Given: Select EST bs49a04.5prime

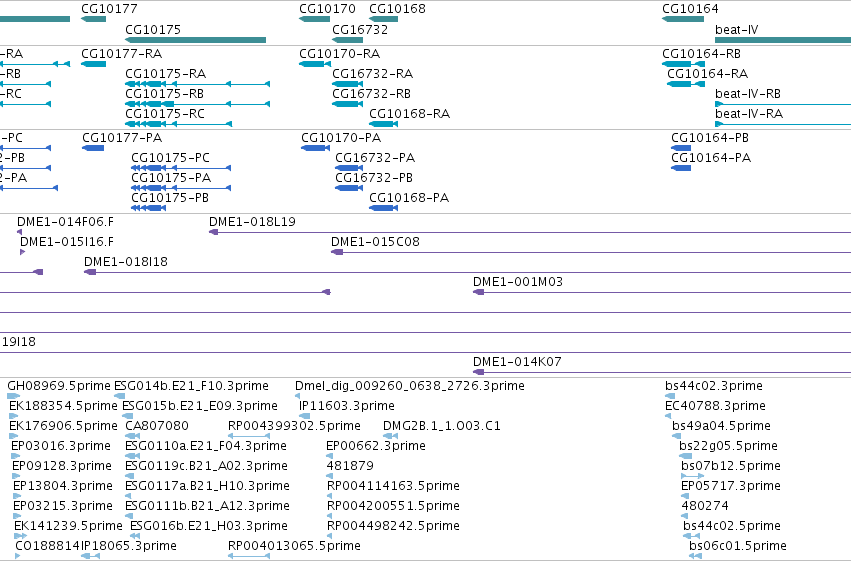Looking at the screenshot, I should tap(676, 436).
